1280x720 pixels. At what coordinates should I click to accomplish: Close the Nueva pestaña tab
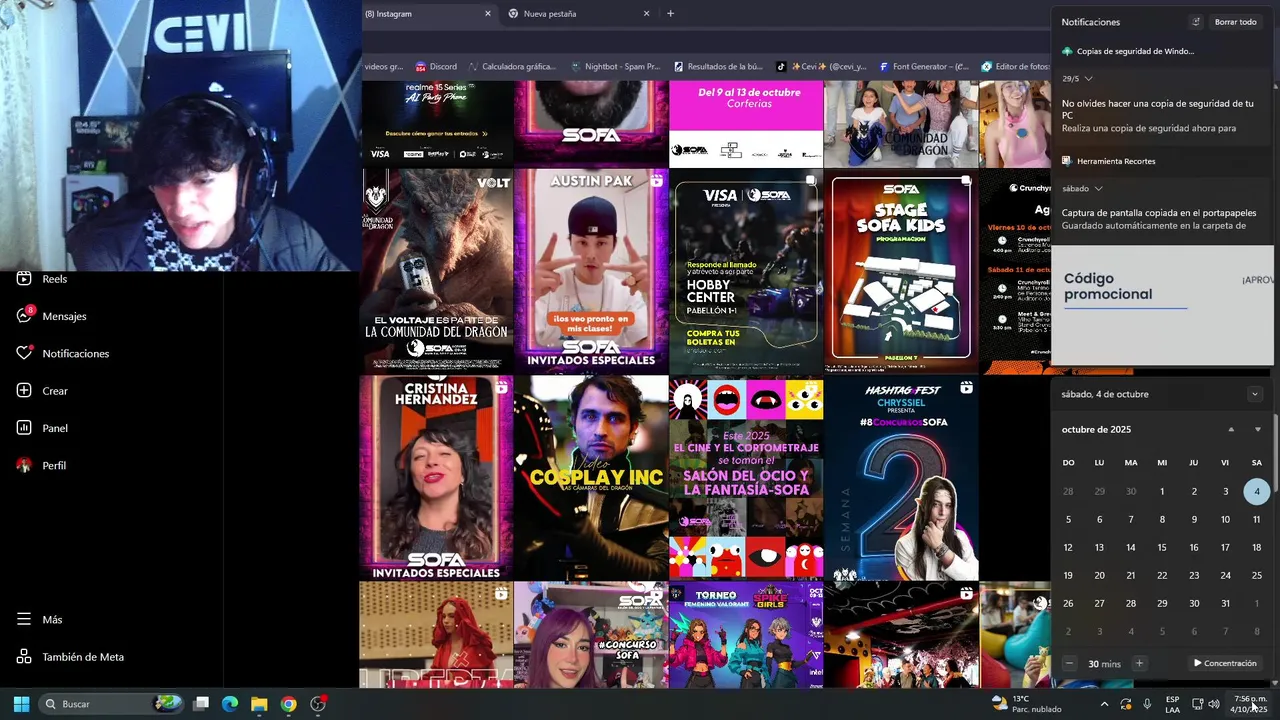coord(646,14)
